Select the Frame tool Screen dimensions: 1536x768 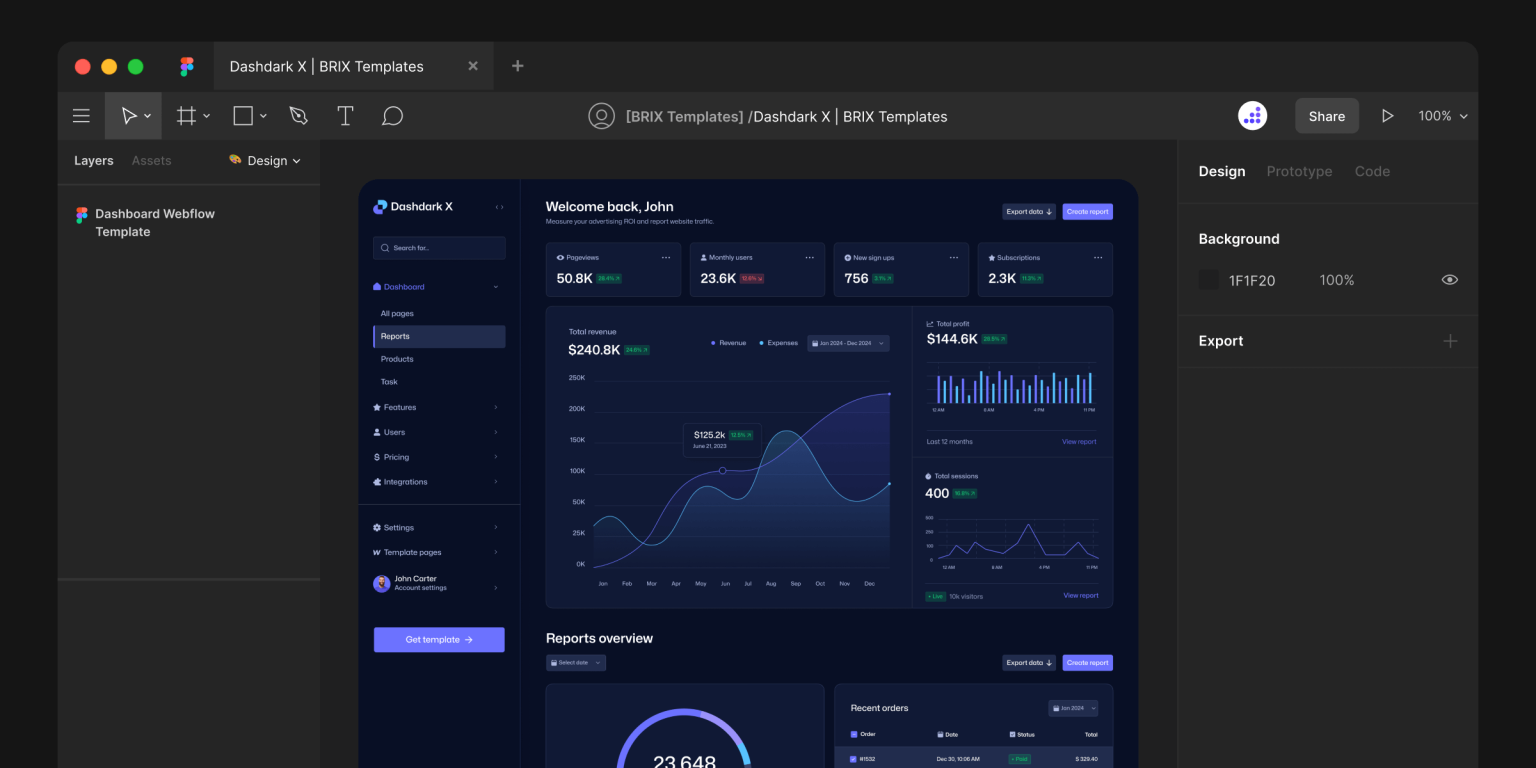click(186, 115)
